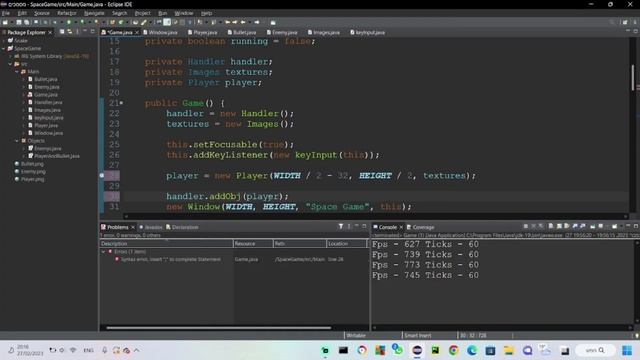Open the Windows Start button on taskbar
Viewport: 640px width, 360px height.
click(x=627, y=350)
